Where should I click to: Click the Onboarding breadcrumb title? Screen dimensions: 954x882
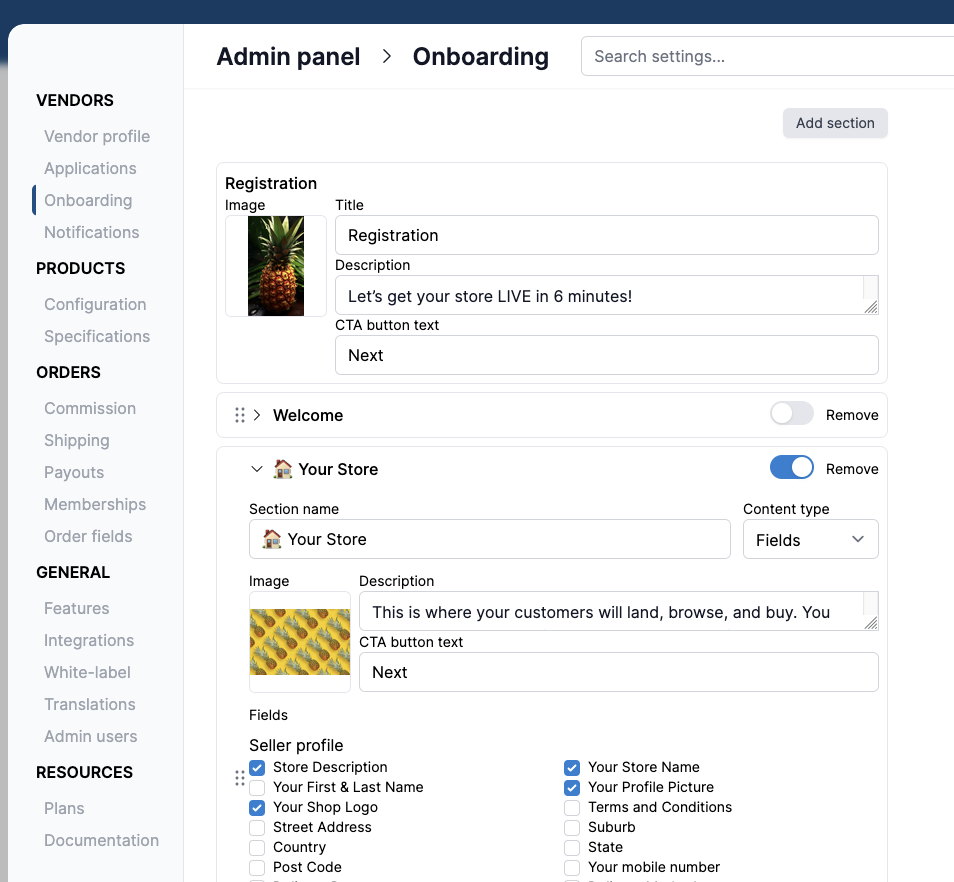[481, 57]
